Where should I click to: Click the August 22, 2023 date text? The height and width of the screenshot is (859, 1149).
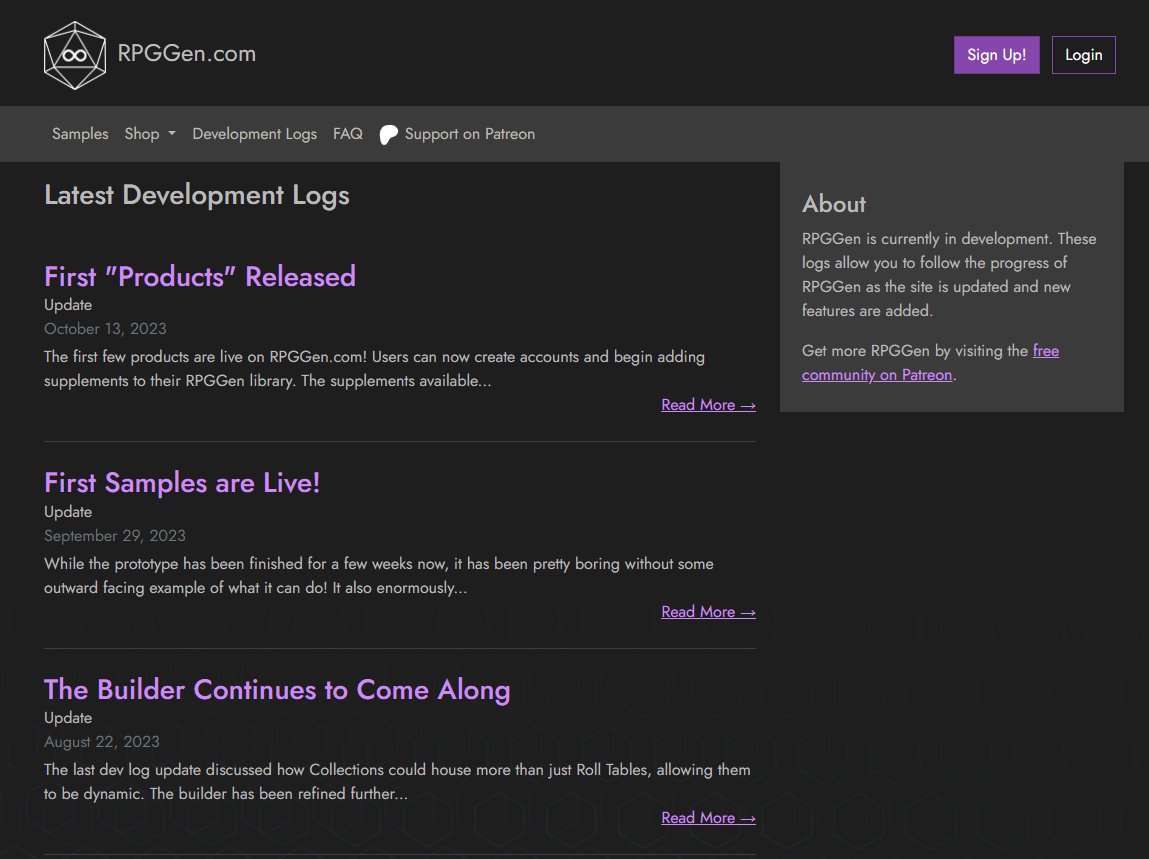tap(102, 742)
